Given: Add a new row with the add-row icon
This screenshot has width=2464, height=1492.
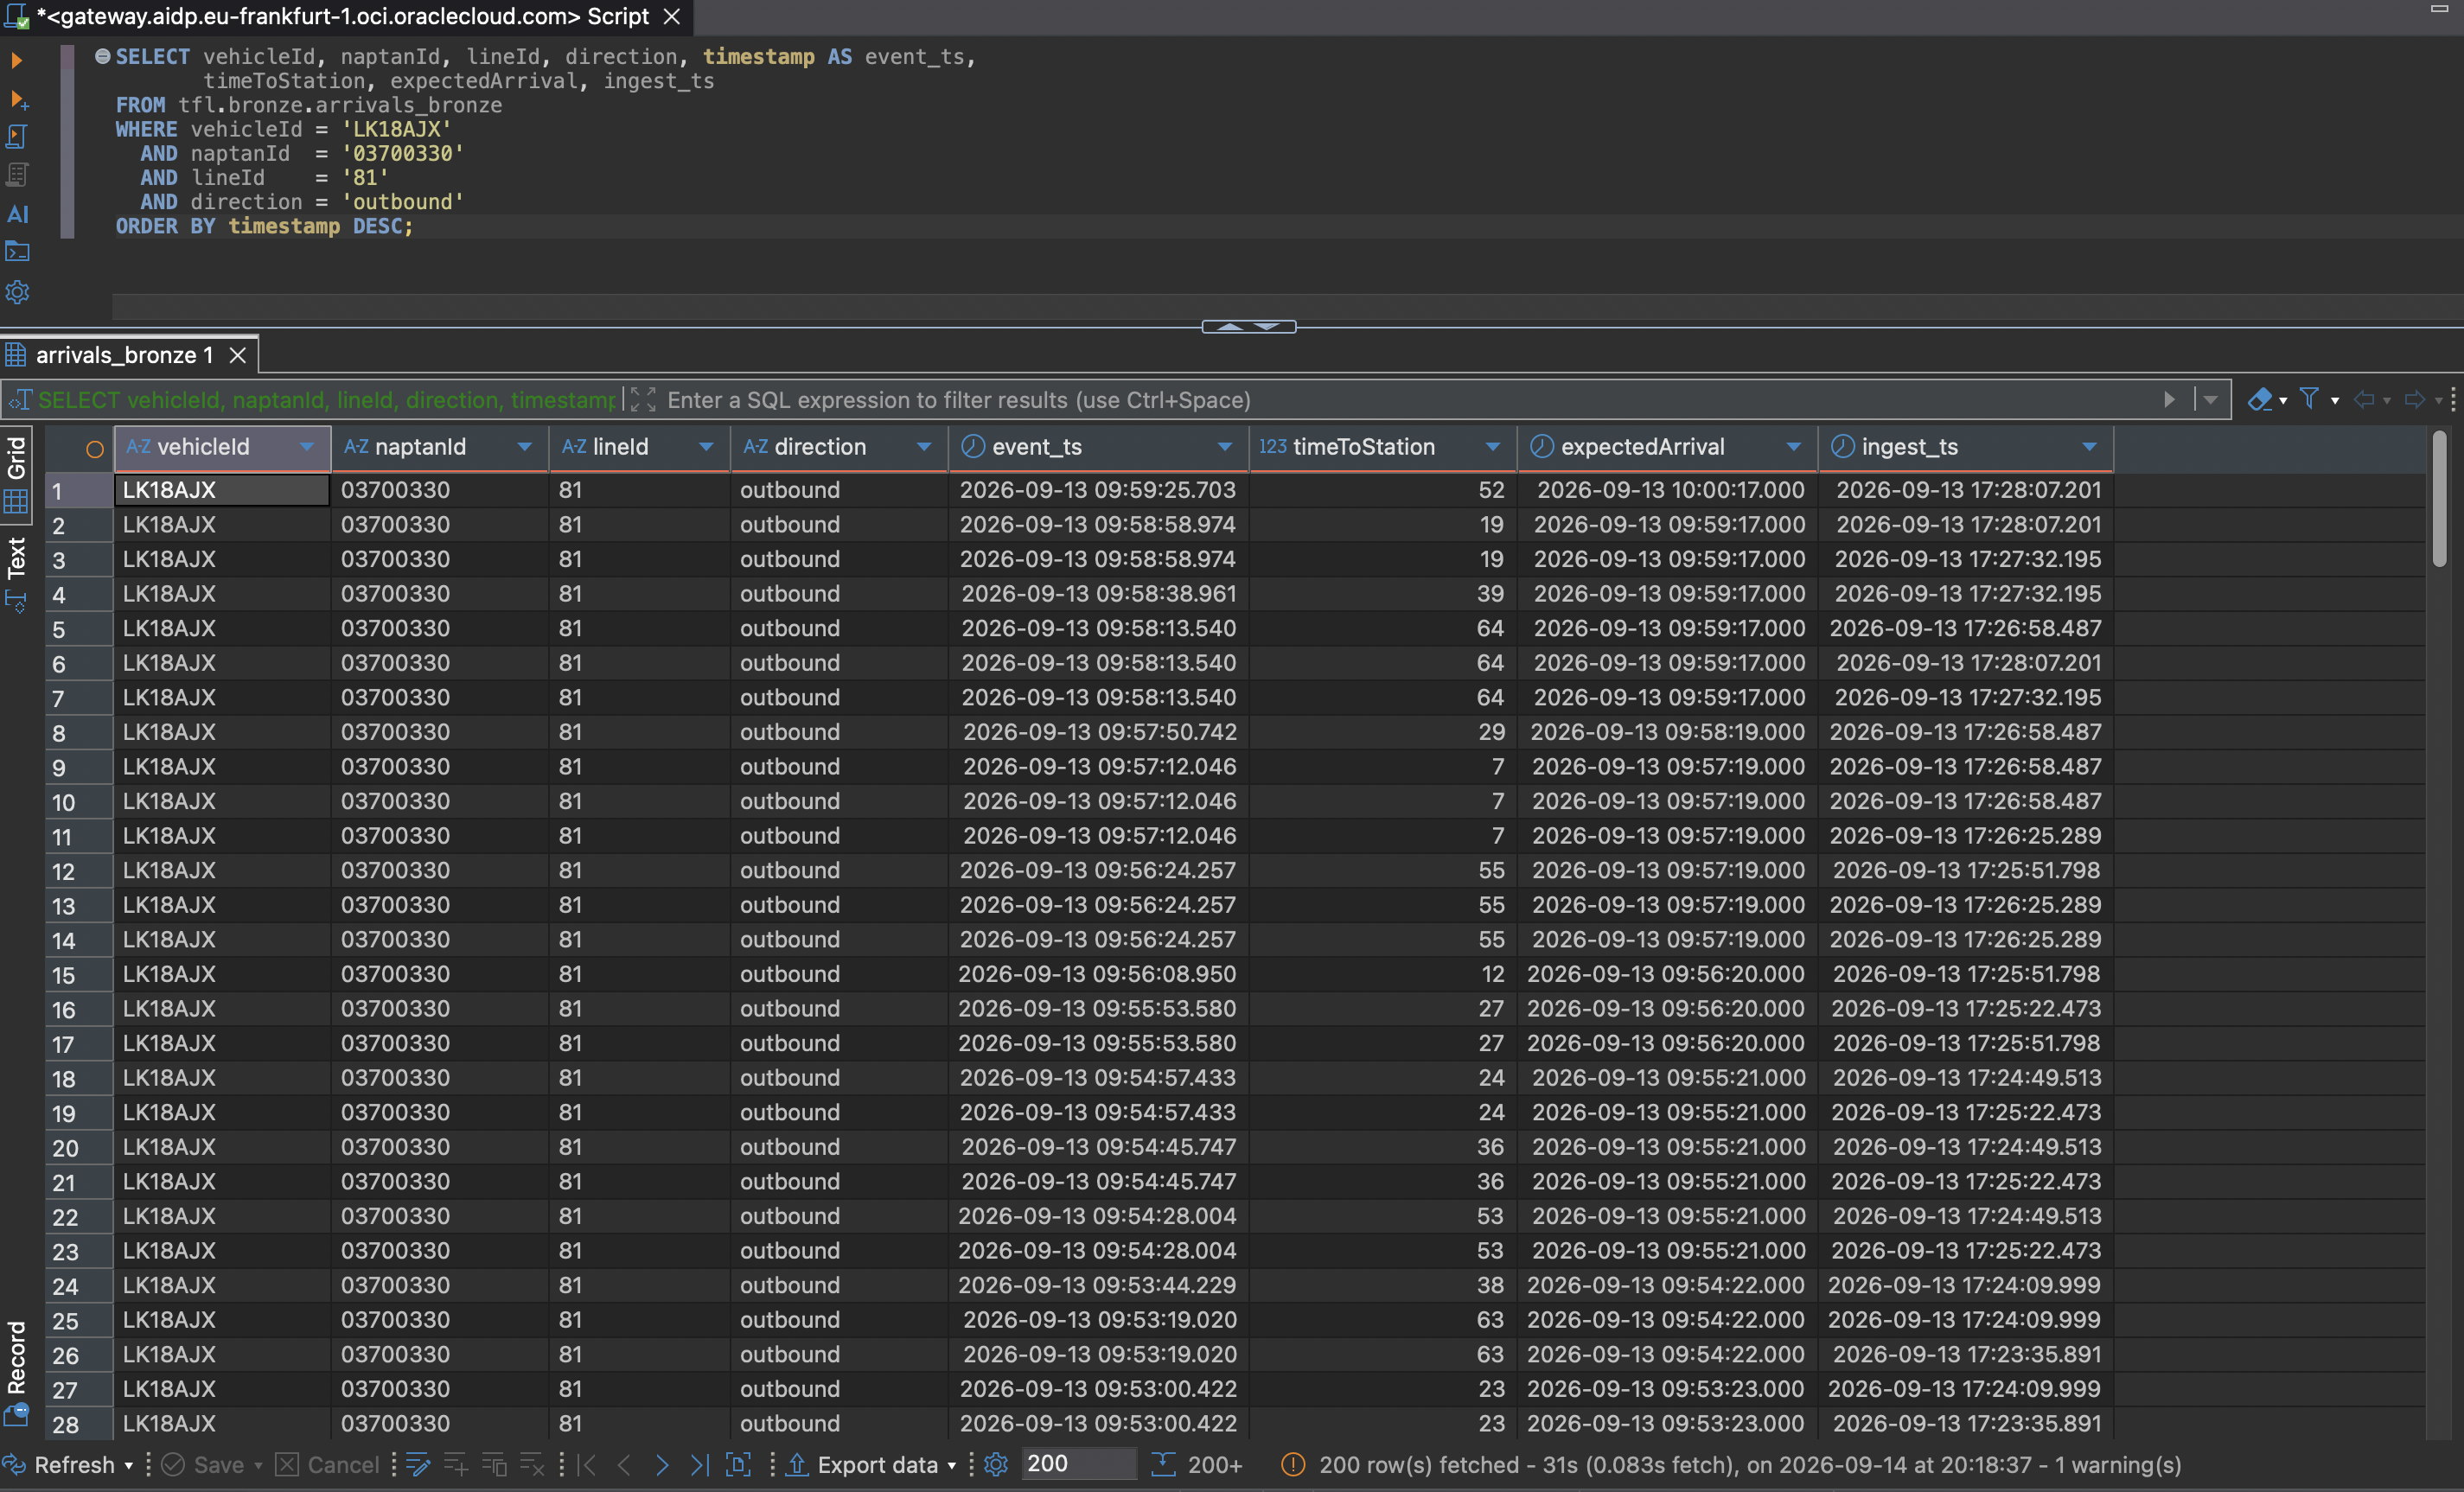Looking at the screenshot, I should pos(455,1465).
